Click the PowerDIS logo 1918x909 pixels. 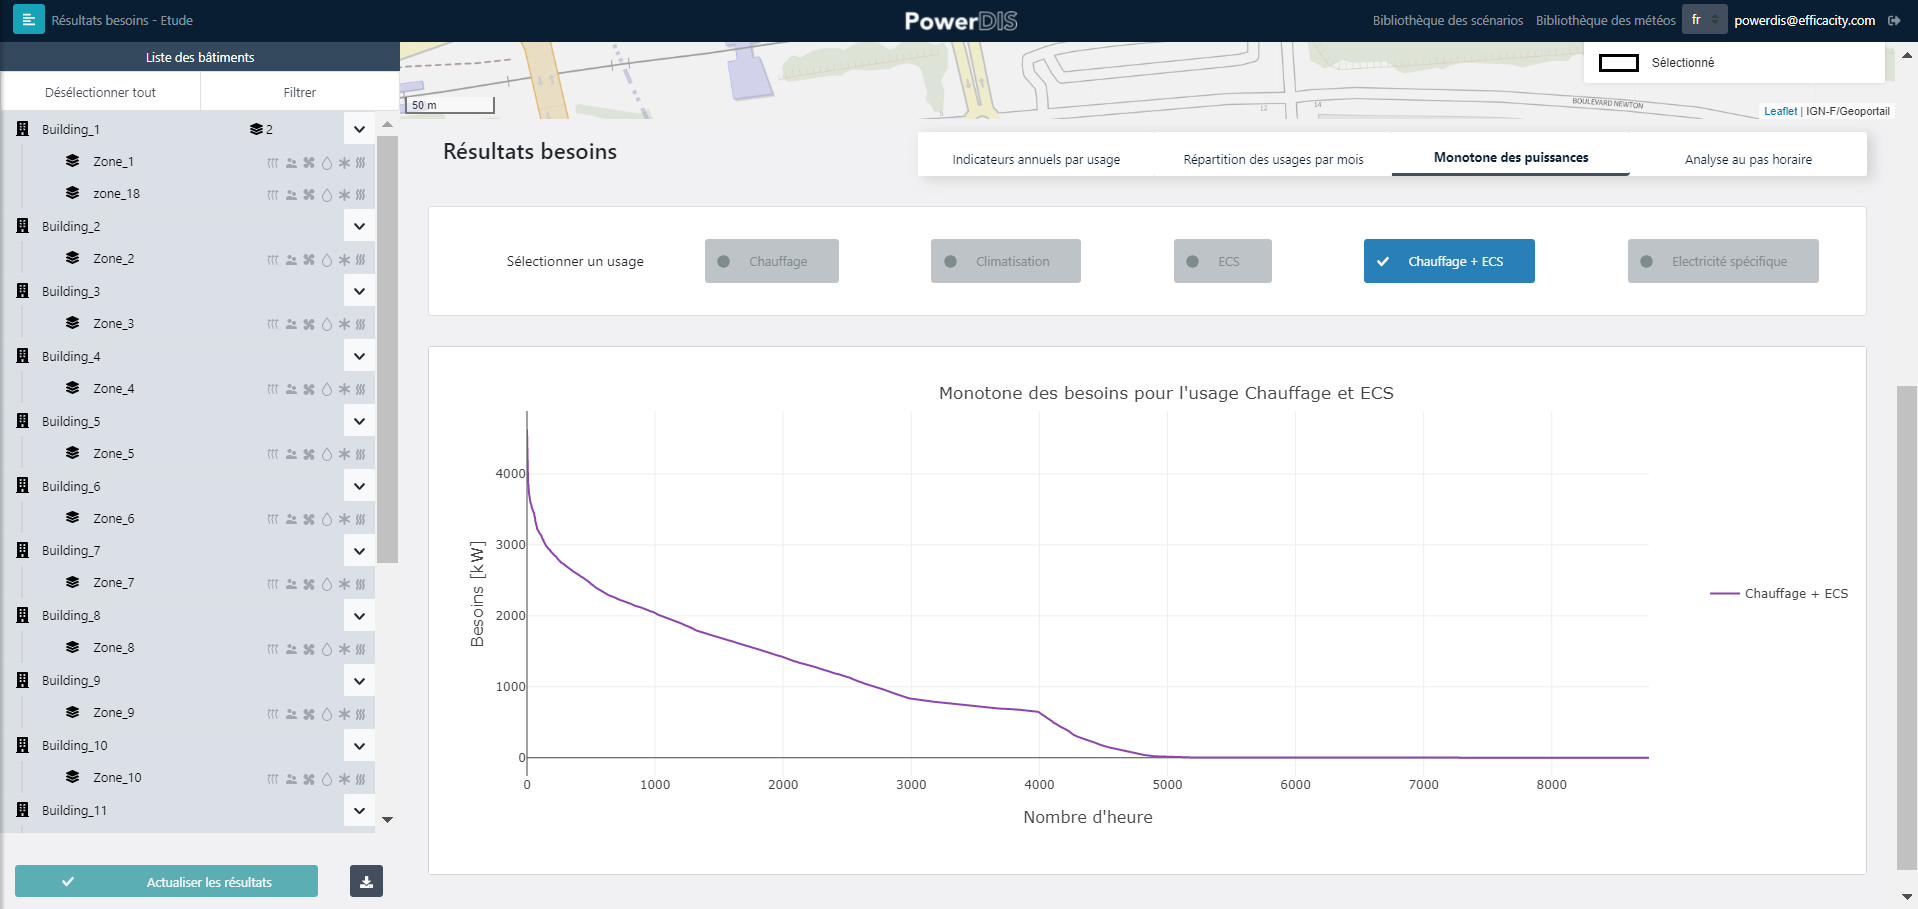(961, 21)
